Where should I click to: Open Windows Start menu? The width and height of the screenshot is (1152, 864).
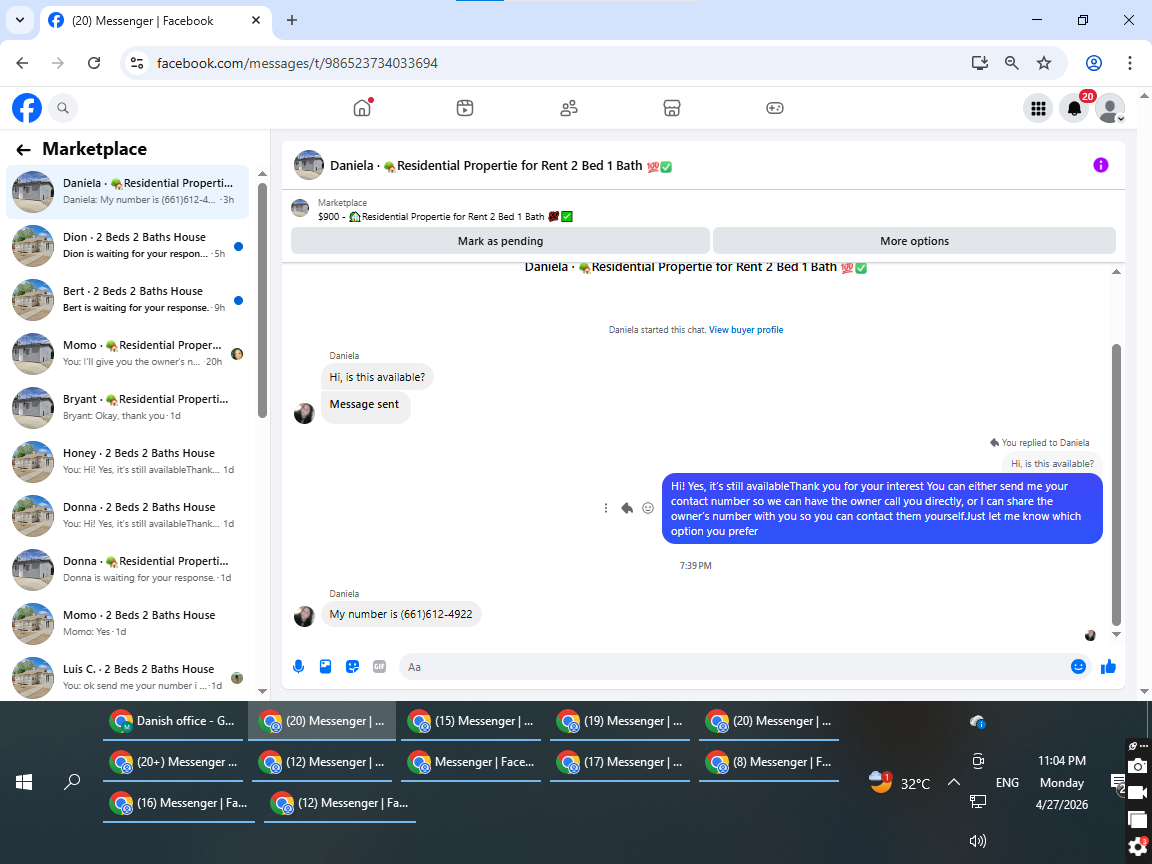(x=24, y=782)
